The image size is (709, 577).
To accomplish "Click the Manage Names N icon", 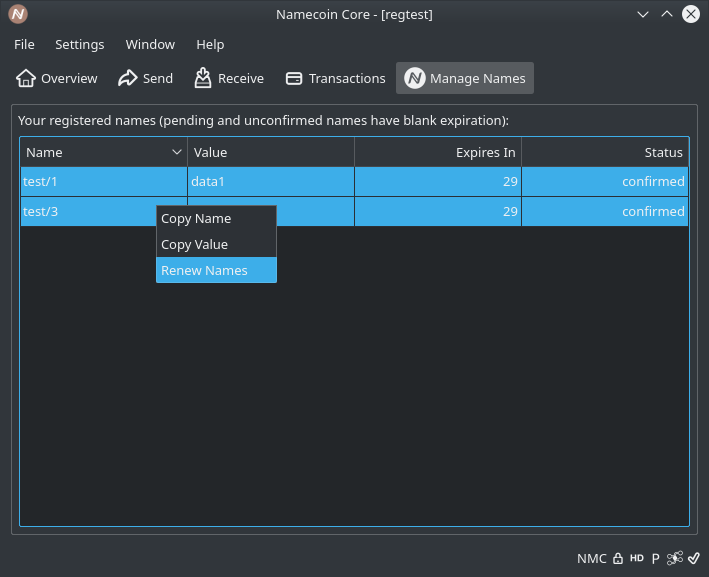I will pyautogui.click(x=415, y=78).
